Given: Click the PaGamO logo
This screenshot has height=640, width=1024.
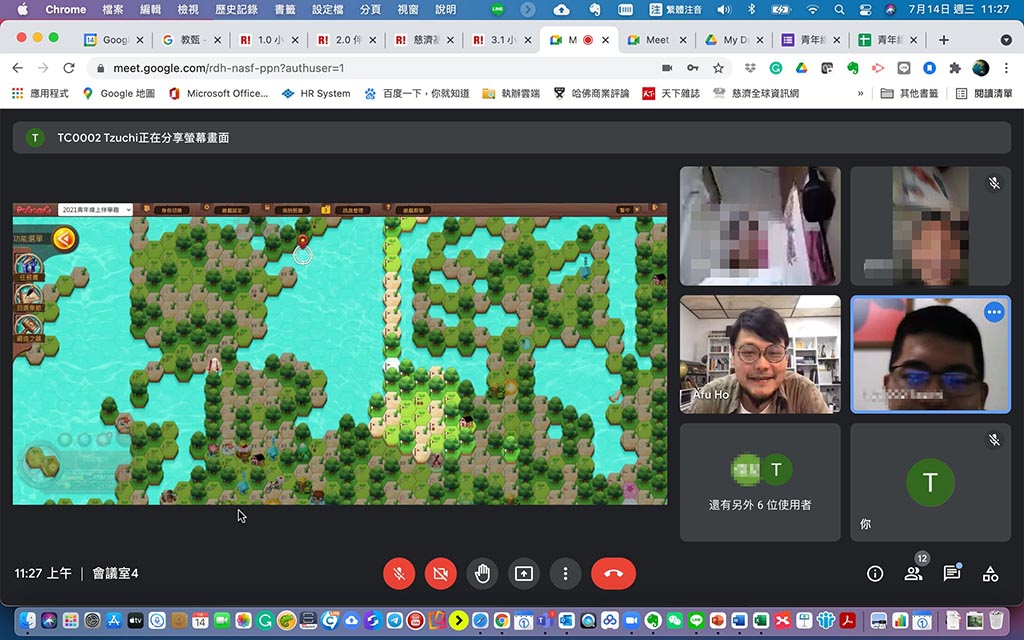Looking at the screenshot, I should [33, 210].
